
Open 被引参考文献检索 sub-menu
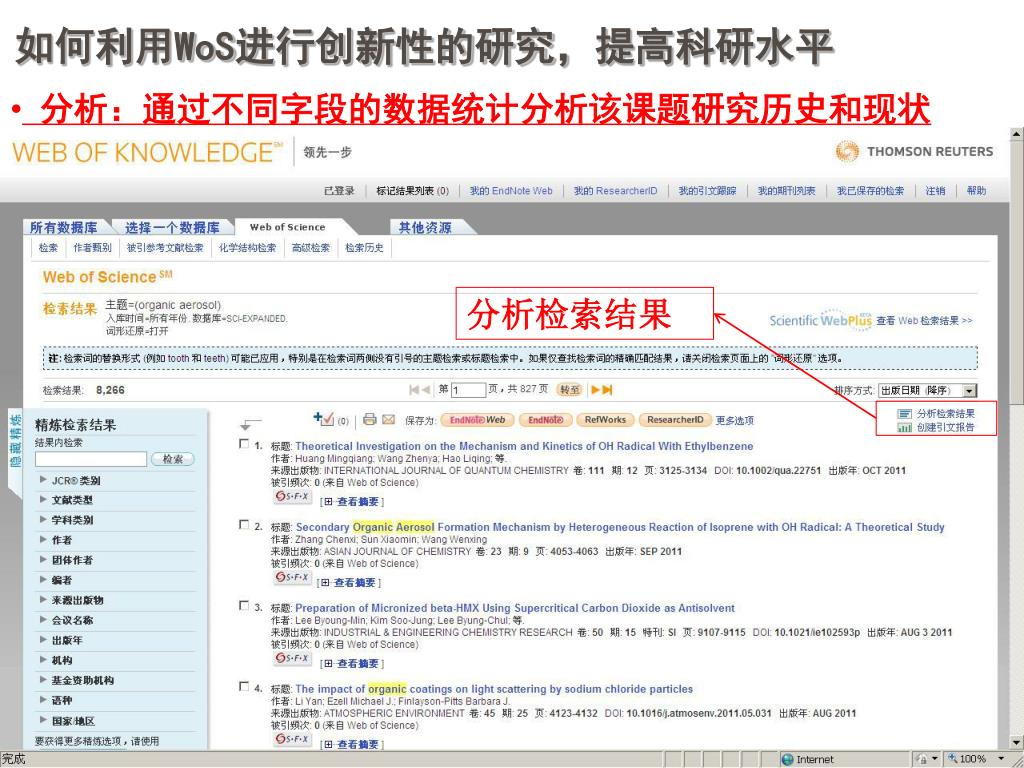165,248
